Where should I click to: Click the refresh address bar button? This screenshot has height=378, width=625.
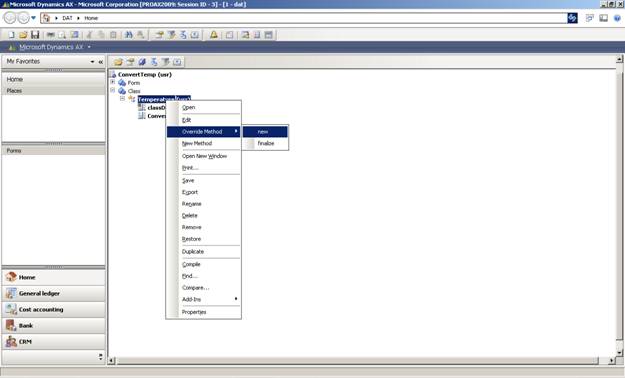tap(572, 18)
